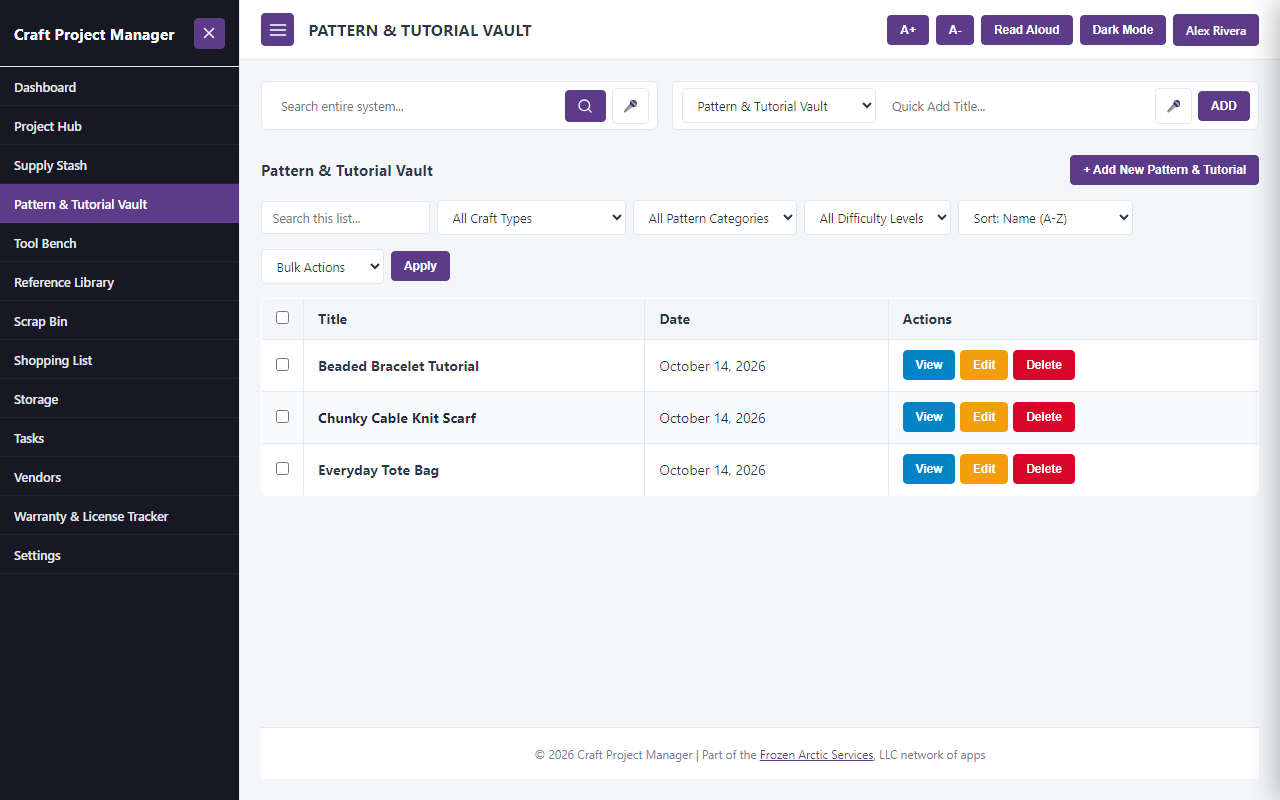Edit the Beaded Bracelet Tutorial entry
Image resolution: width=1280 pixels, height=800 pixels.
984,365
